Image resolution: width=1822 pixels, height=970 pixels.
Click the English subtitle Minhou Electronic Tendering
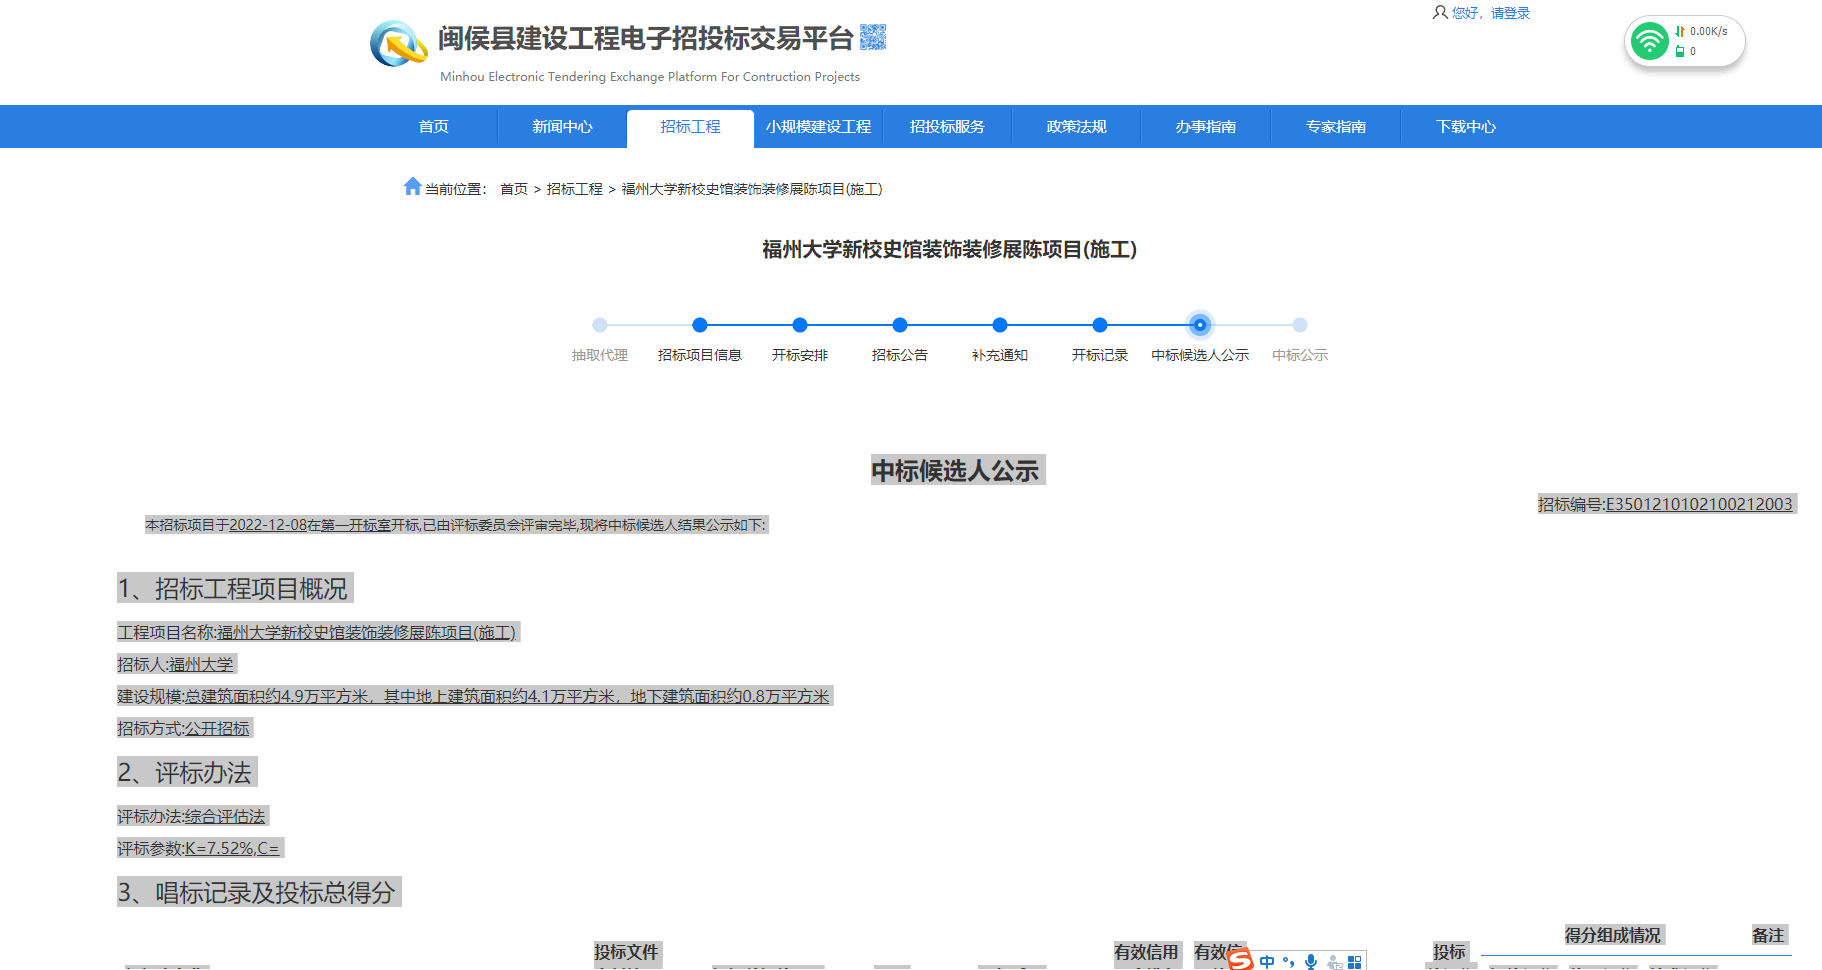point(650,77)
